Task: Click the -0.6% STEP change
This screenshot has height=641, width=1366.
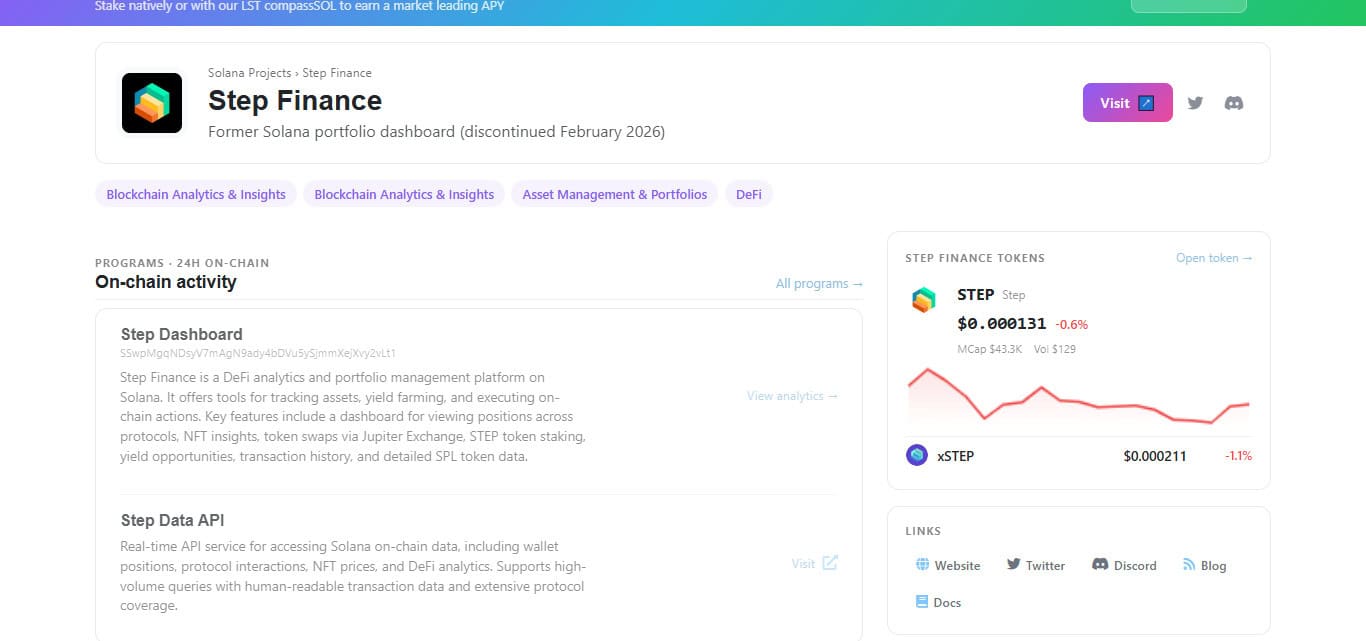Action: 1071,324
